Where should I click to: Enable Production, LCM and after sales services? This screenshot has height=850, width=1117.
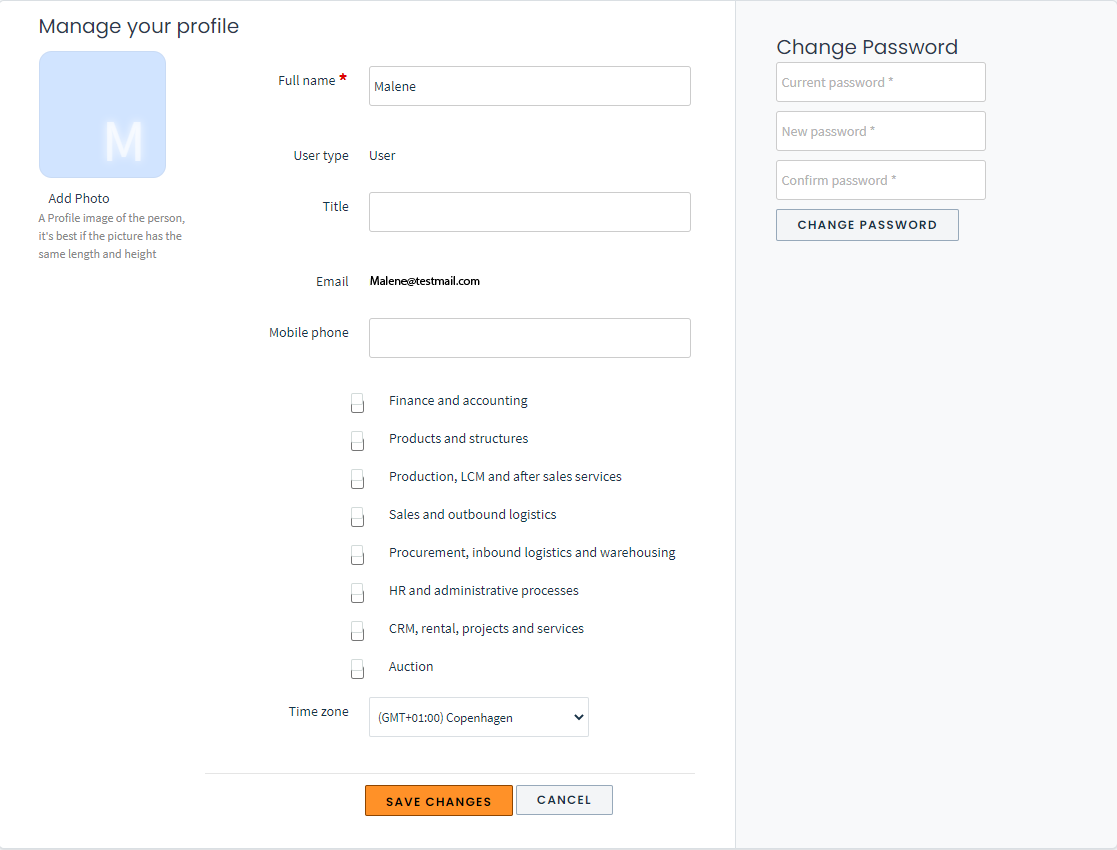point(357,479)
